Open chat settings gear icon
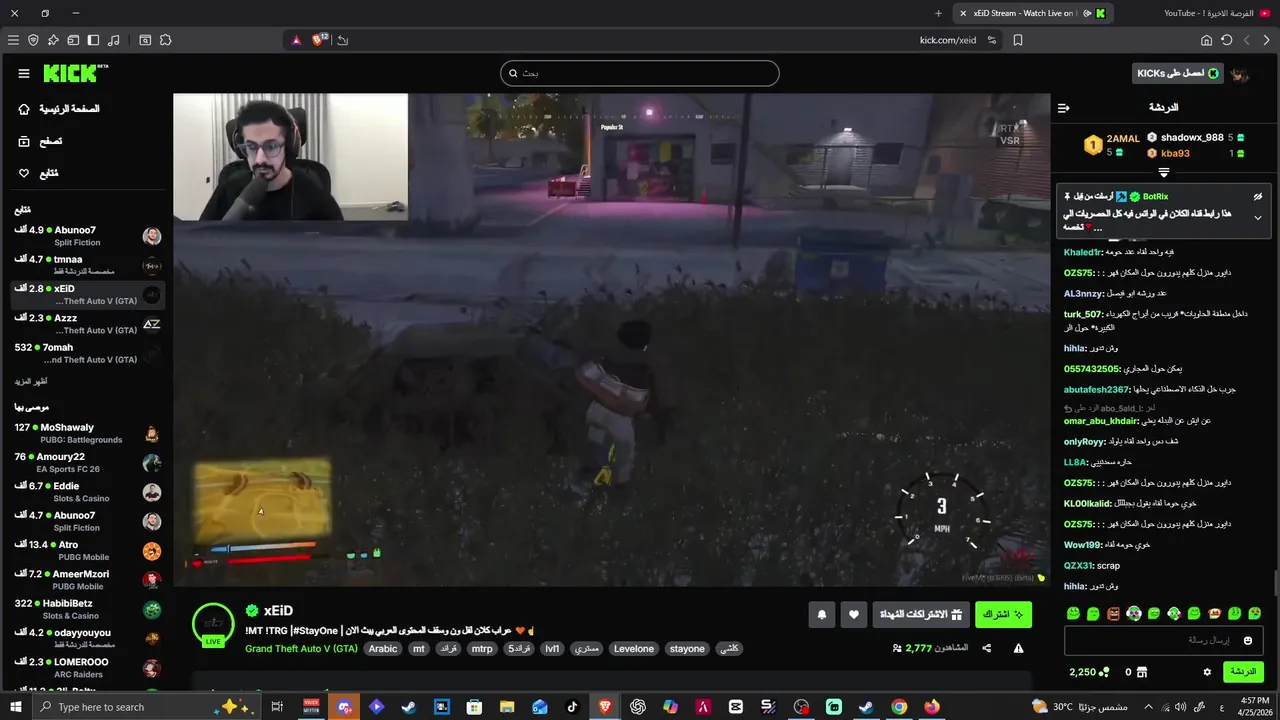 (1207, 672)
